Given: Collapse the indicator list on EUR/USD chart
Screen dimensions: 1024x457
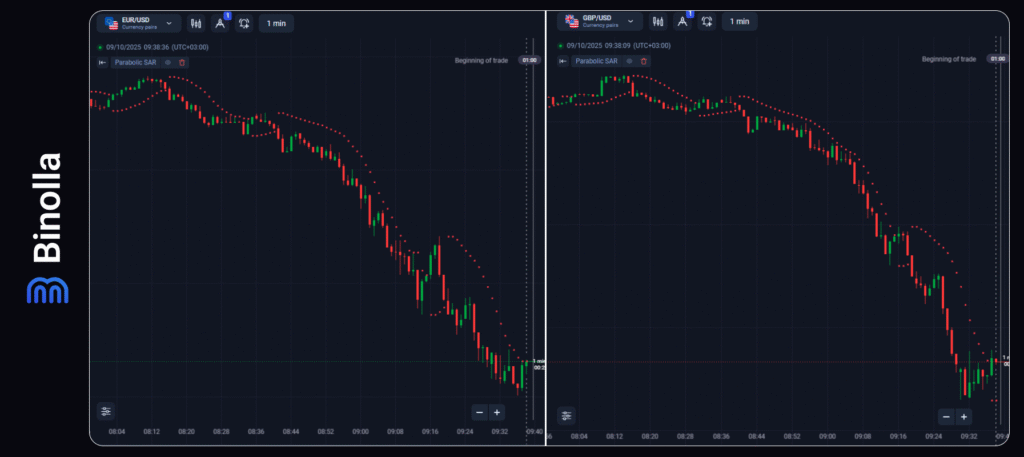Looking at the screenshot, I should pyautogui.click(x=102, y=62).
